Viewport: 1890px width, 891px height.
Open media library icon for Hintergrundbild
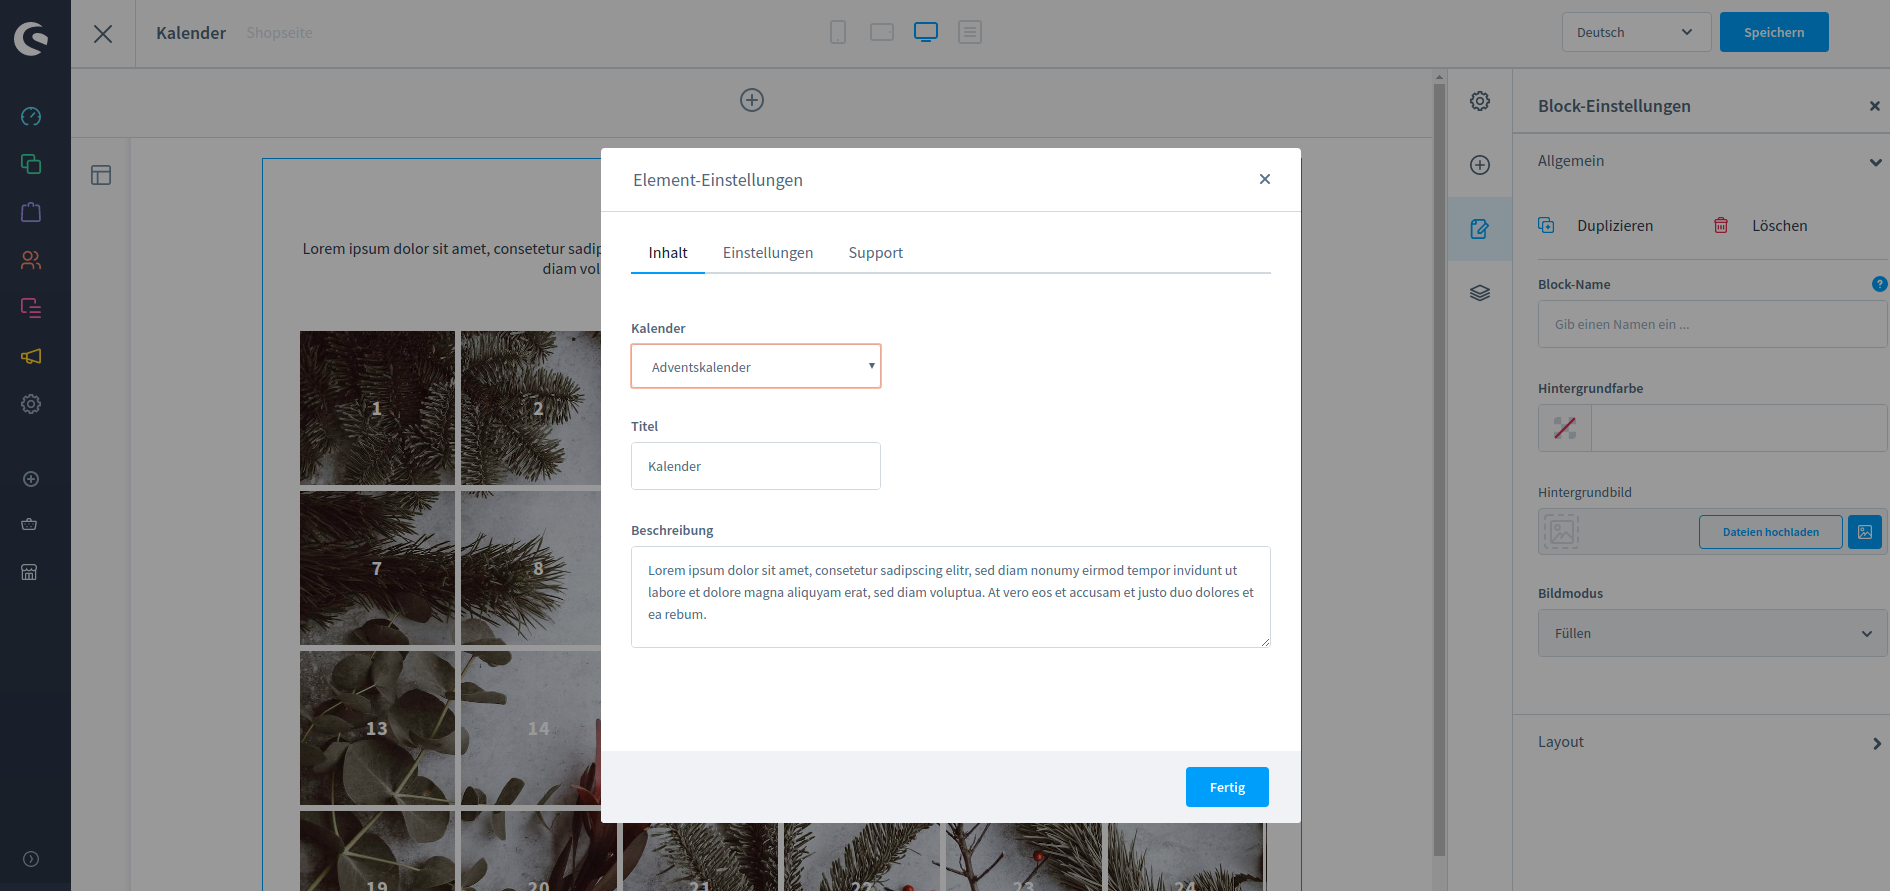(1865, 532)
